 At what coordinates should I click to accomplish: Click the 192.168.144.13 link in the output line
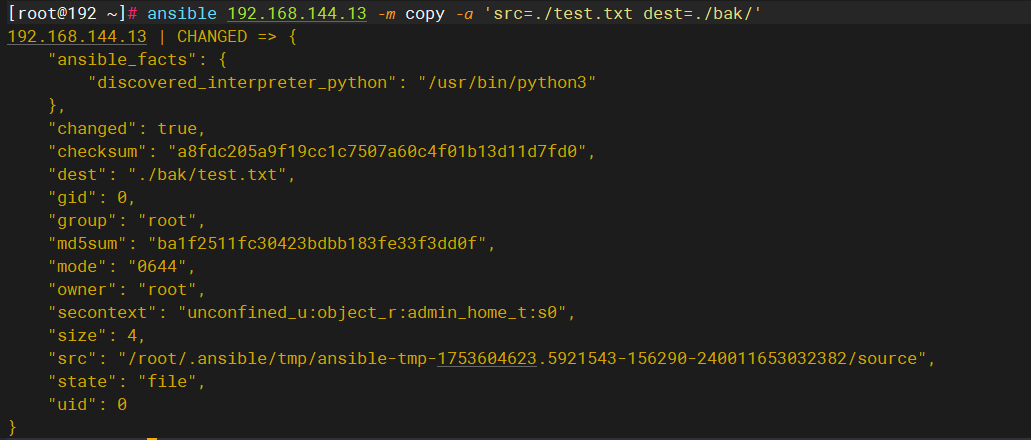(77, 36)
